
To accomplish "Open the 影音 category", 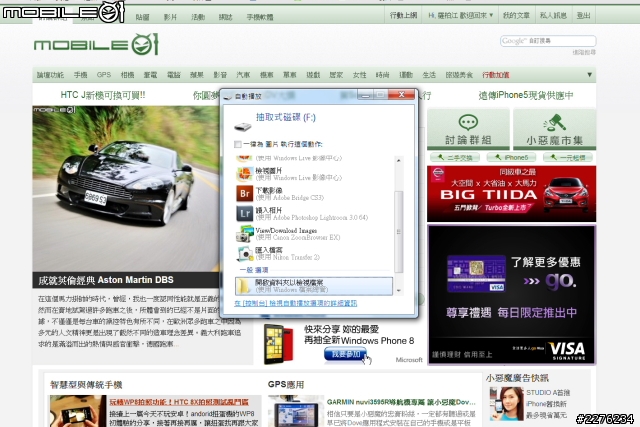I will tap(220, 75).
